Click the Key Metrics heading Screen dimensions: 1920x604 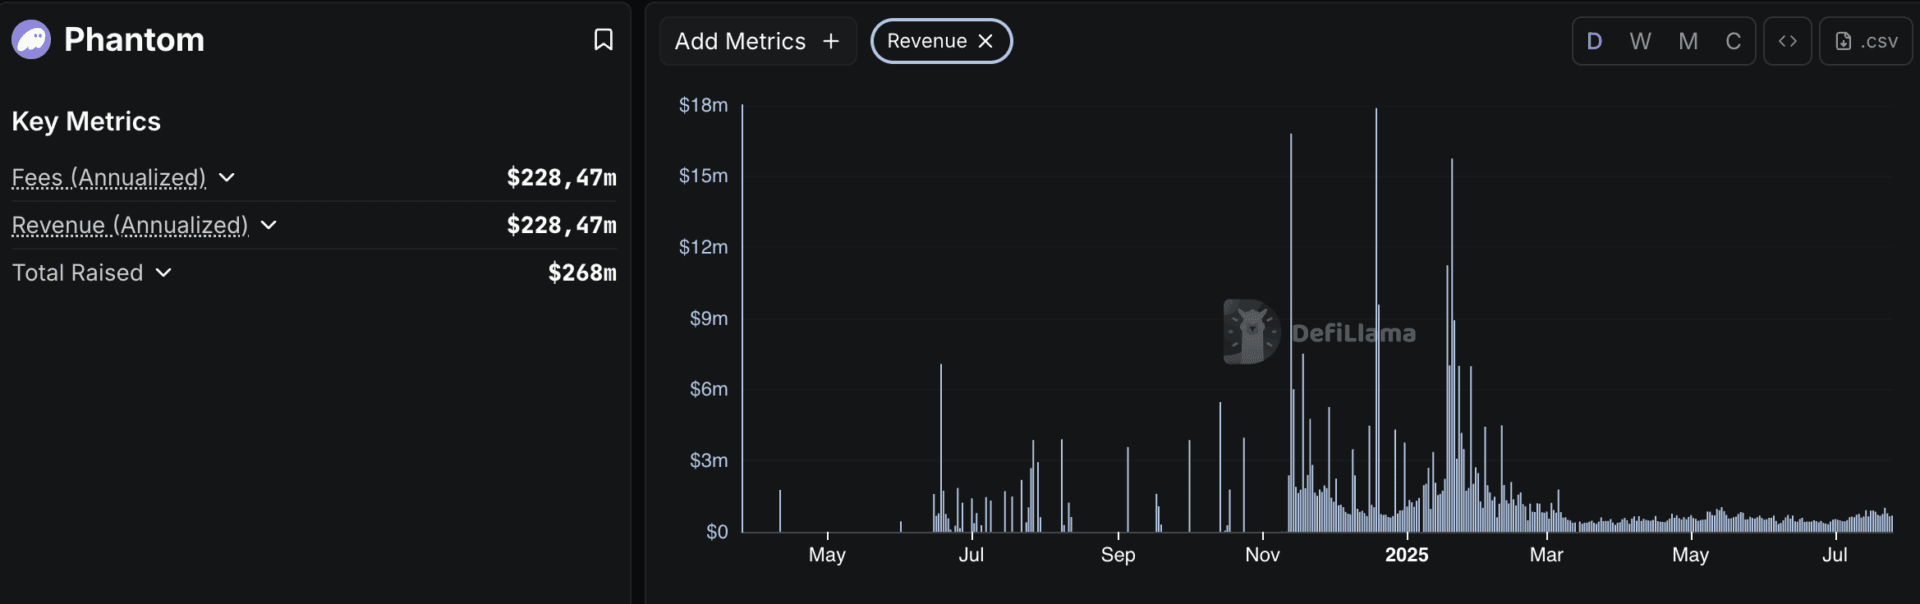pos(86,121)
